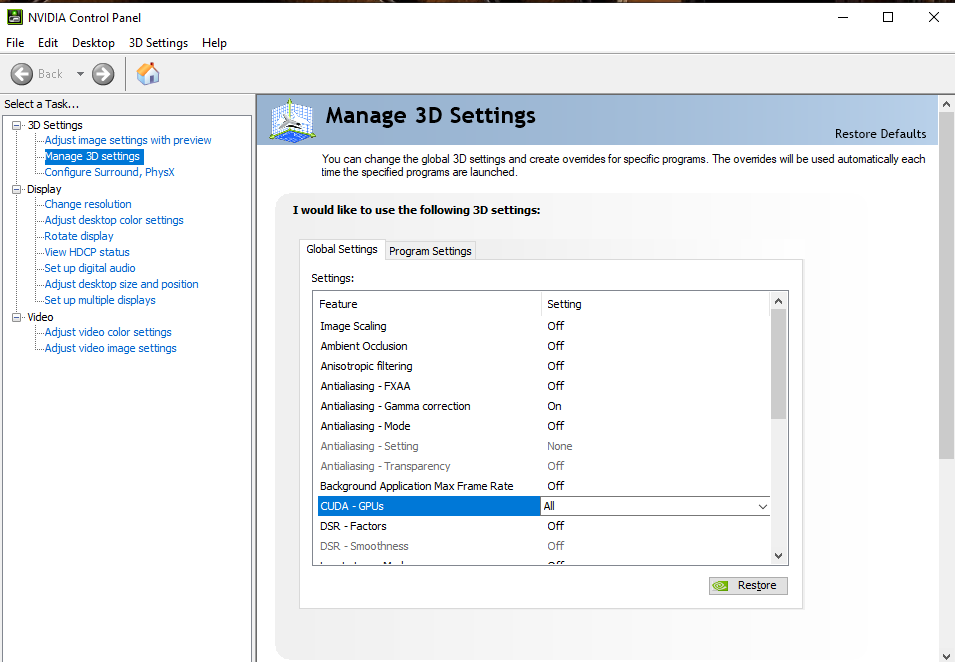The image size is (955, 662).
Task: Select the Anisotropic filtering row
Action: coord(544,366)
